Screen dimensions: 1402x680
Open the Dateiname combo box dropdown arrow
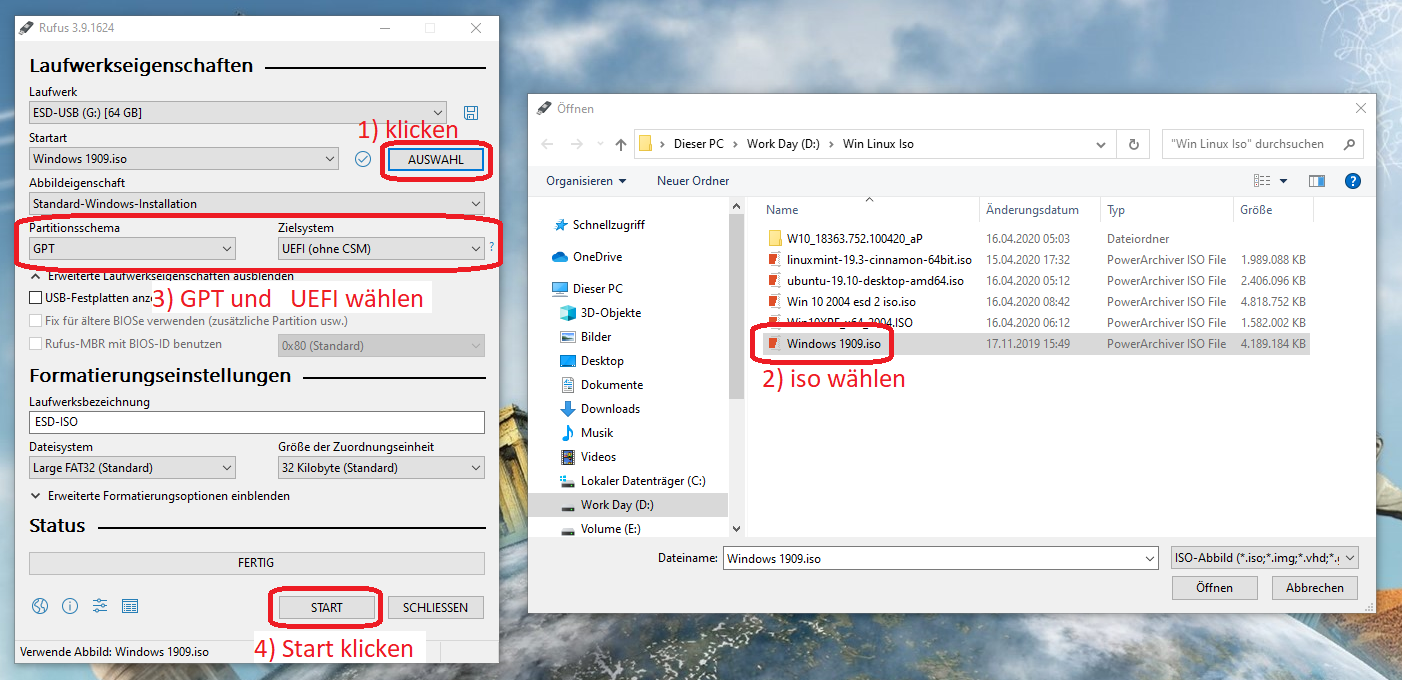click(x=1148, y=559)
